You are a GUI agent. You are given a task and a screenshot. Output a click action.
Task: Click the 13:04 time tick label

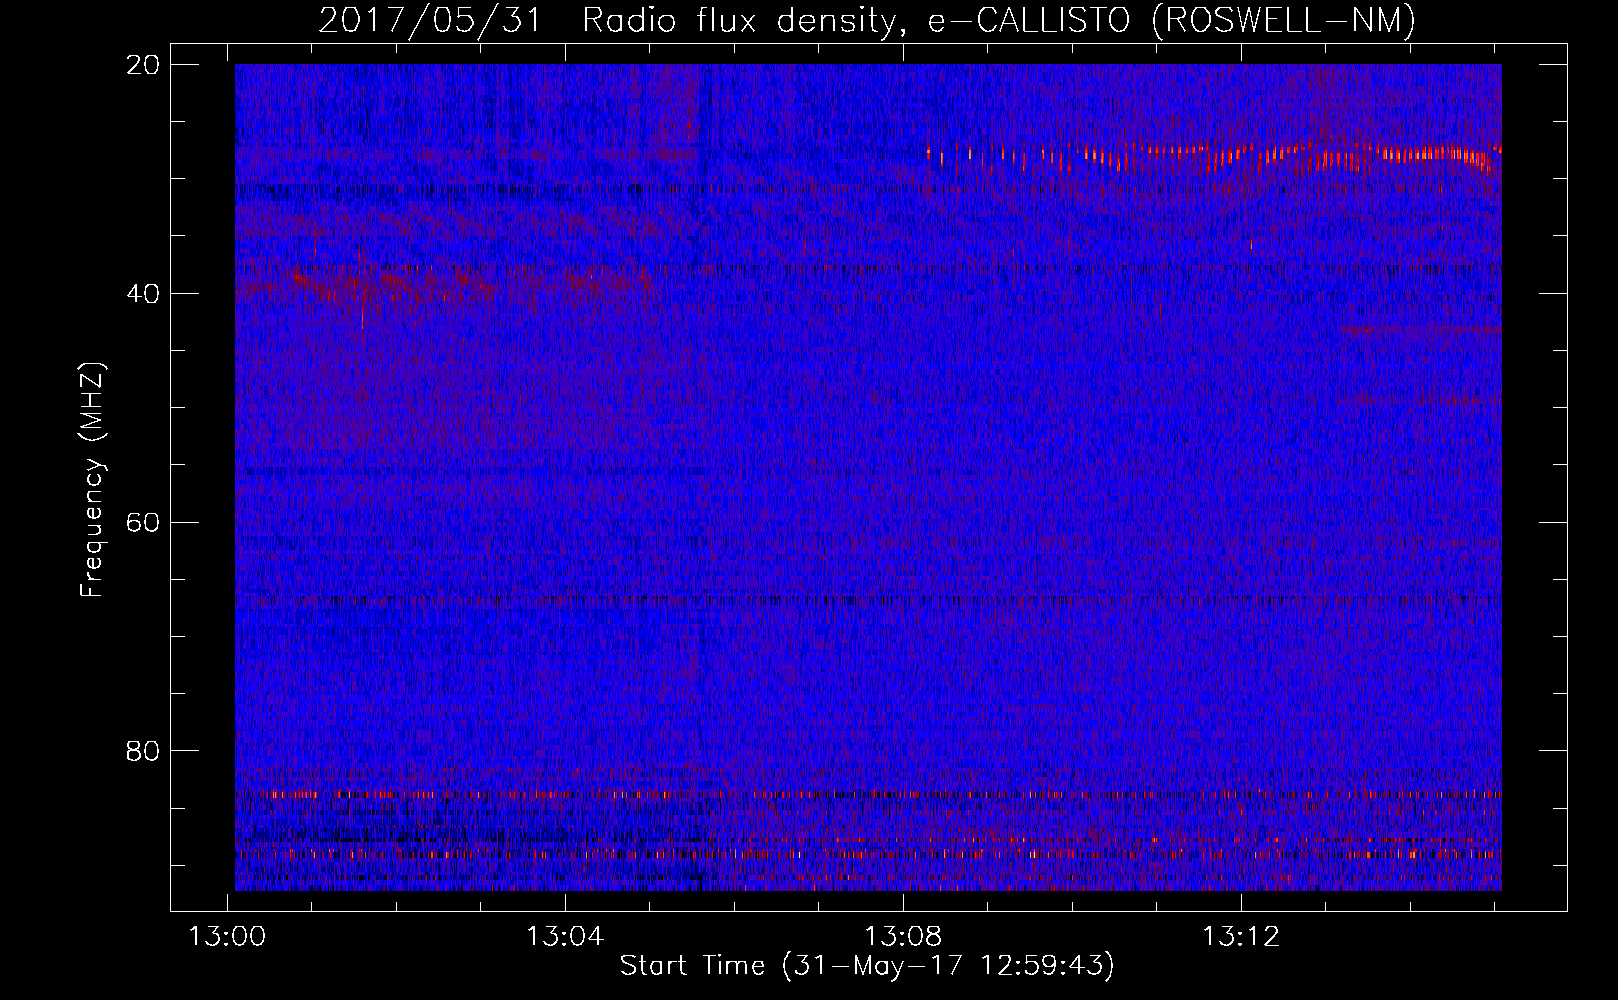(566, 937)
